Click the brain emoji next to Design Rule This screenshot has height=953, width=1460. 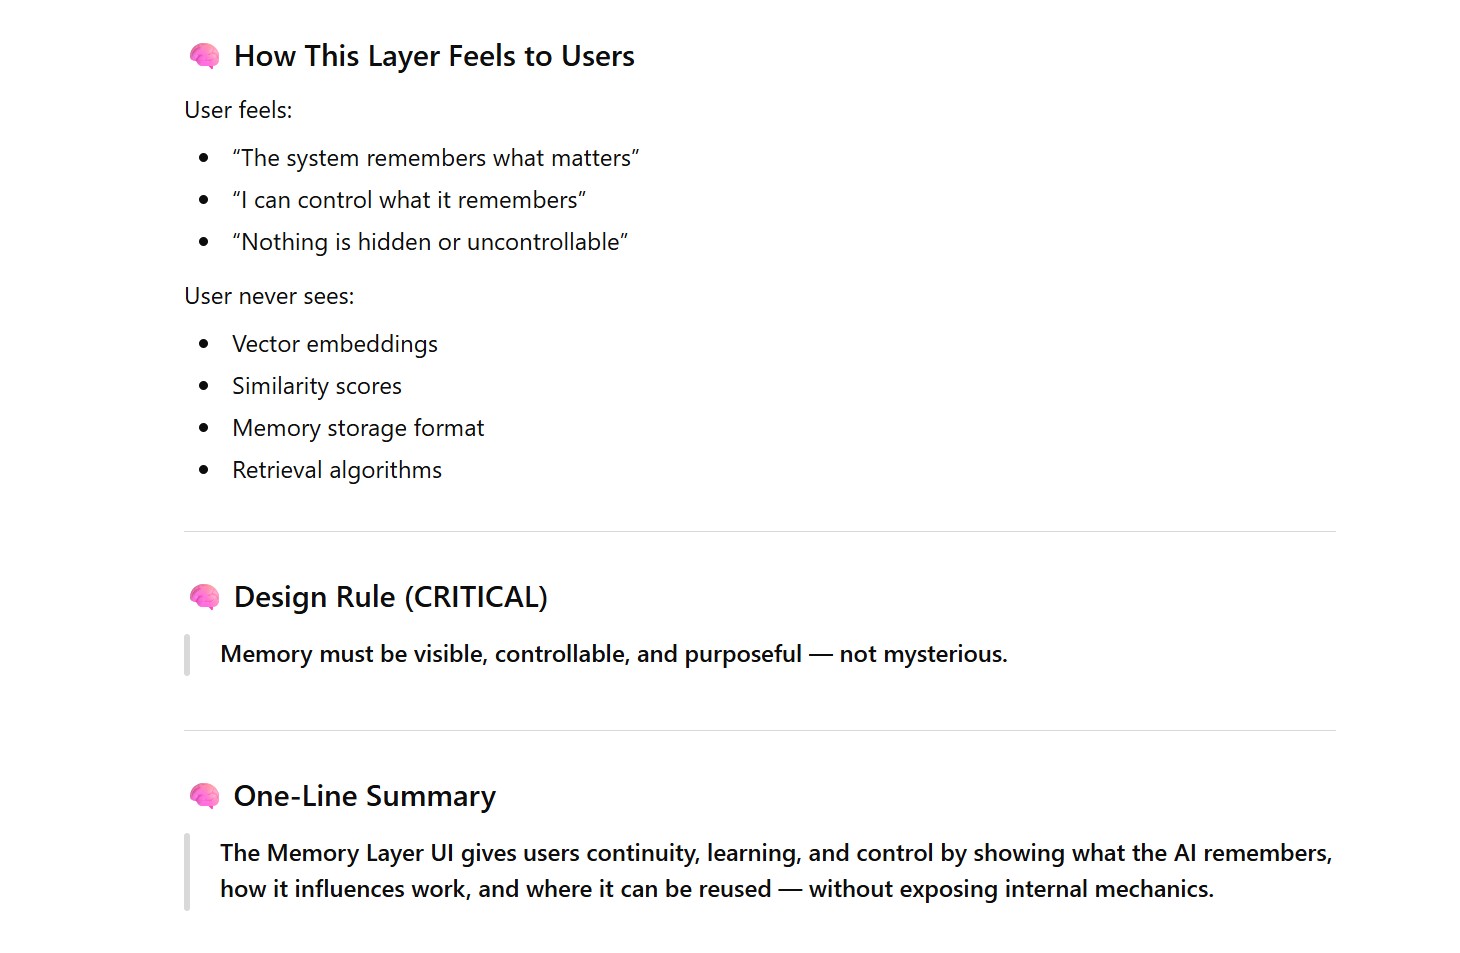point(204,597)
